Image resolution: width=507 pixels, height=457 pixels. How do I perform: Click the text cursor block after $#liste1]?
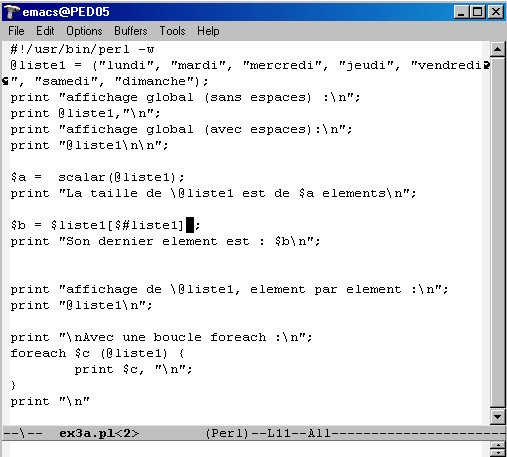pos(190,225)
